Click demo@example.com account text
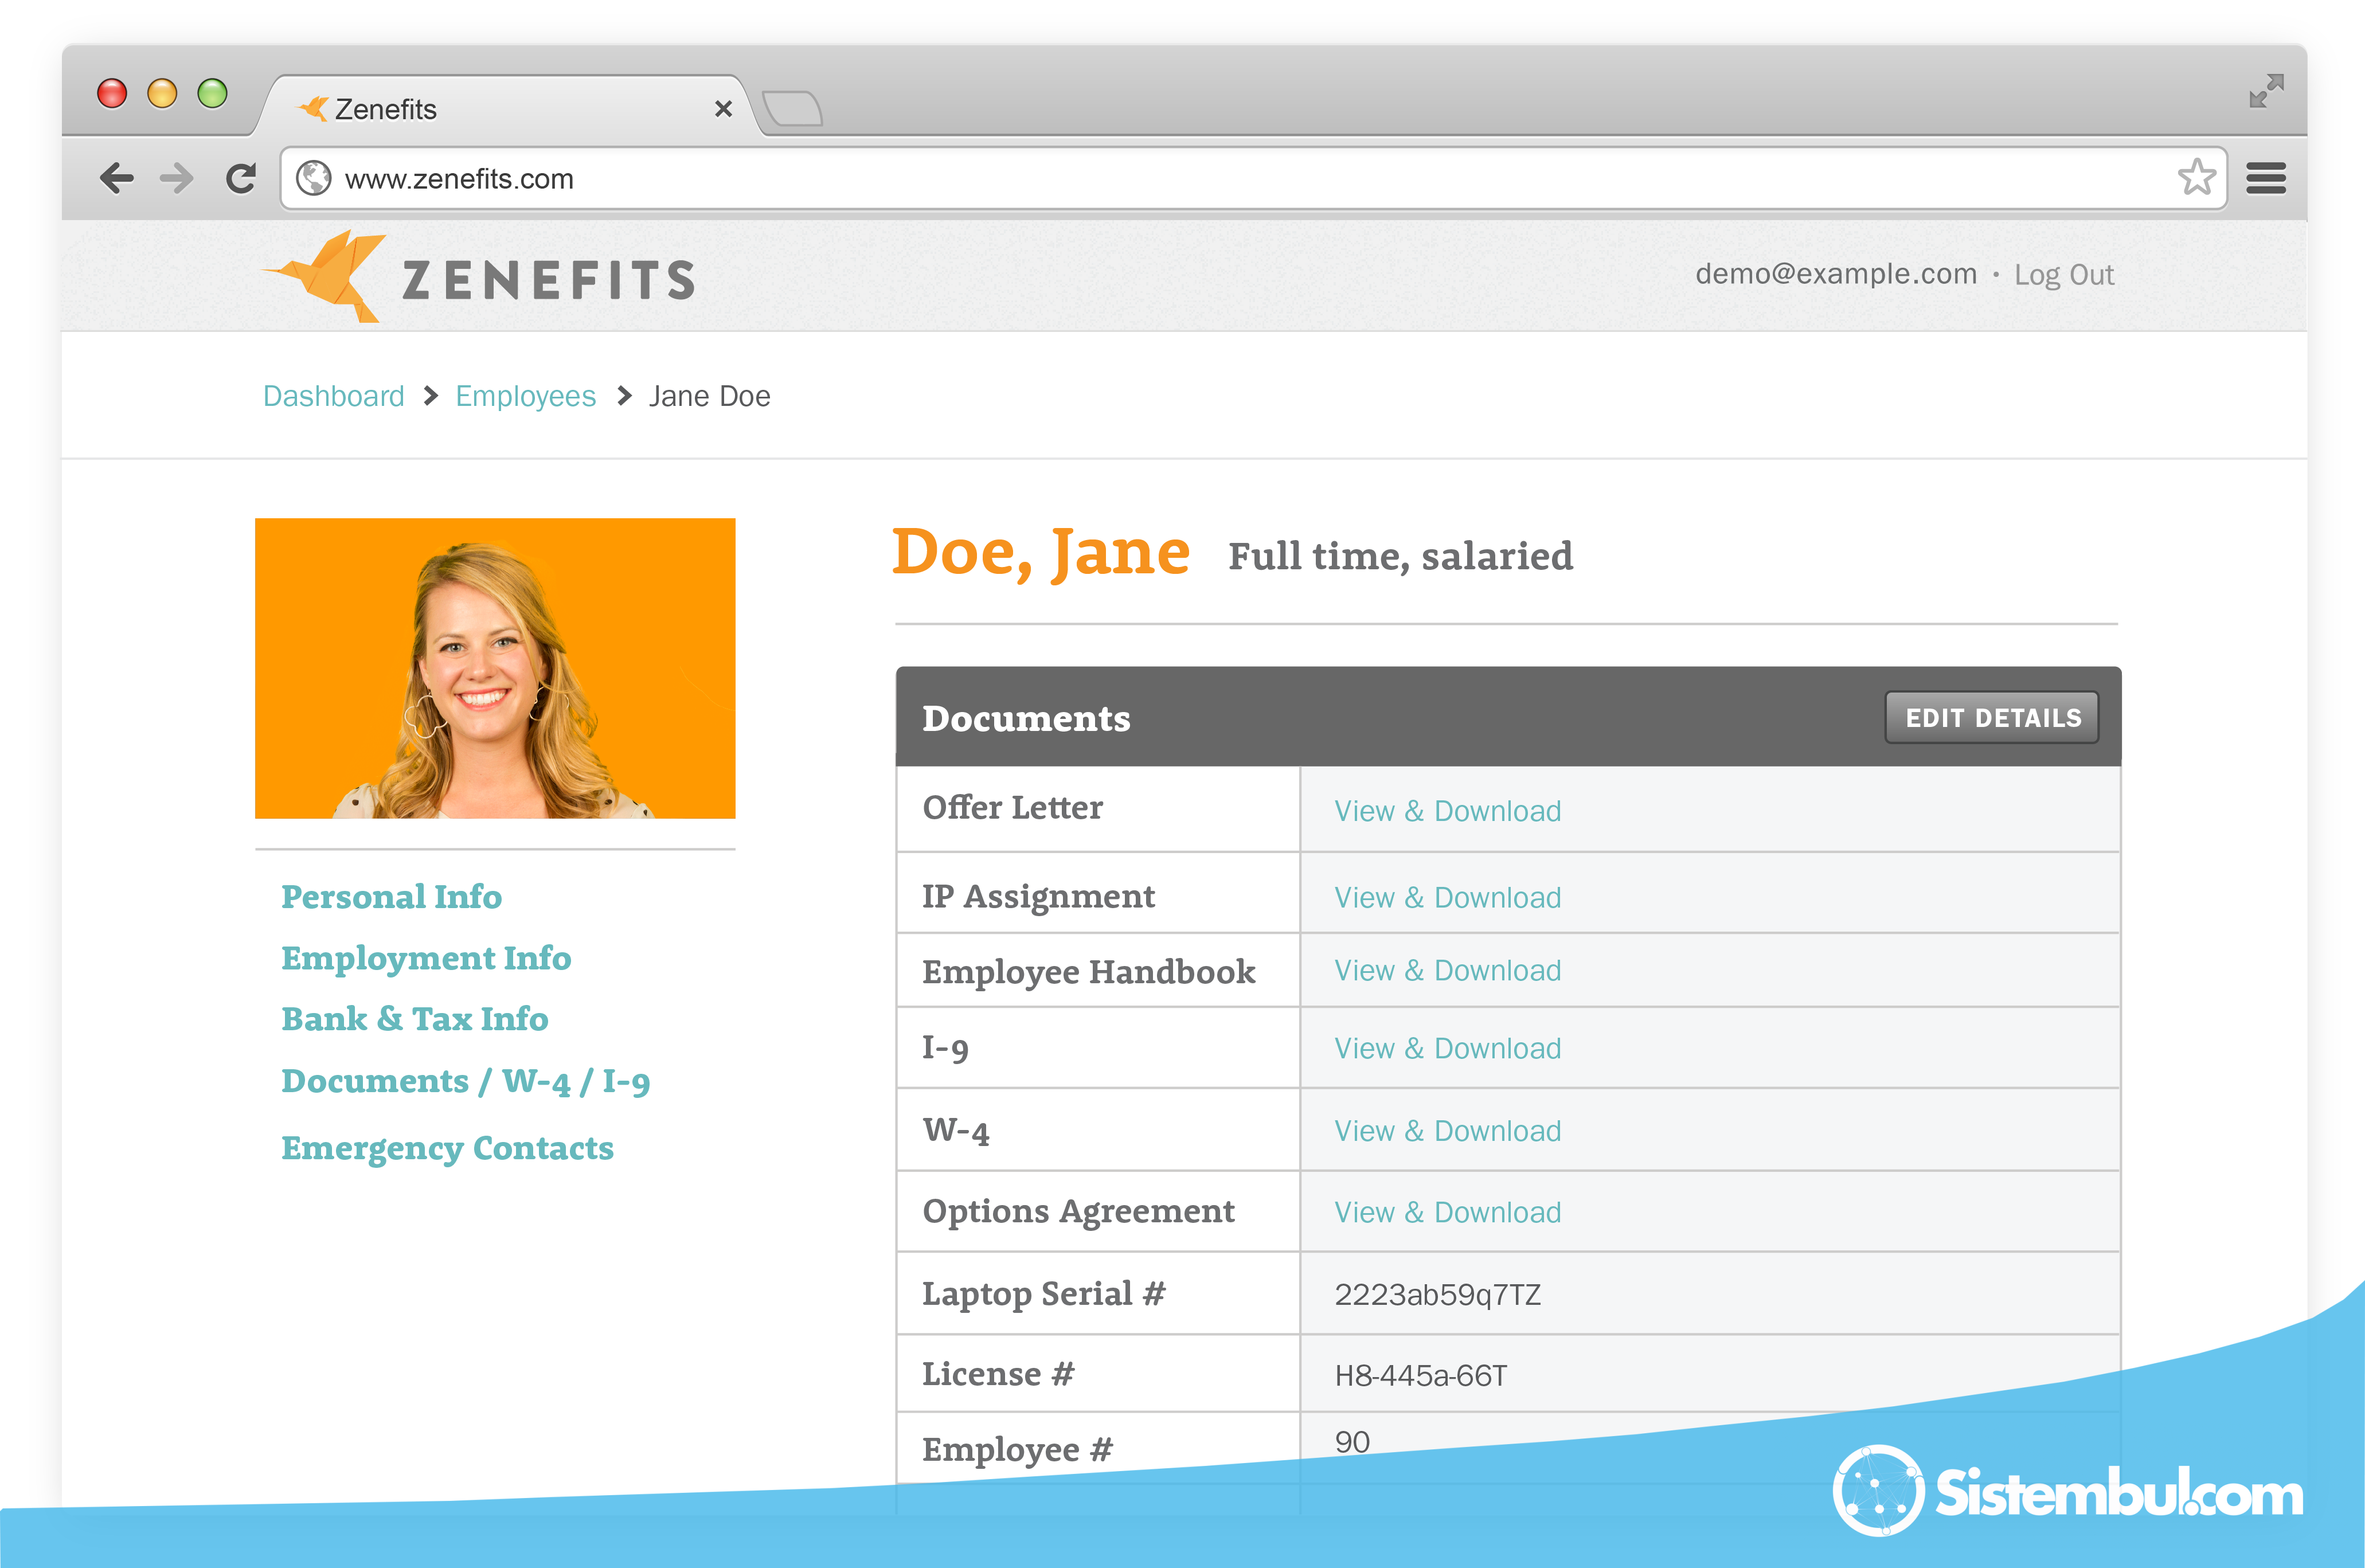 click(x=1836, y=274)
